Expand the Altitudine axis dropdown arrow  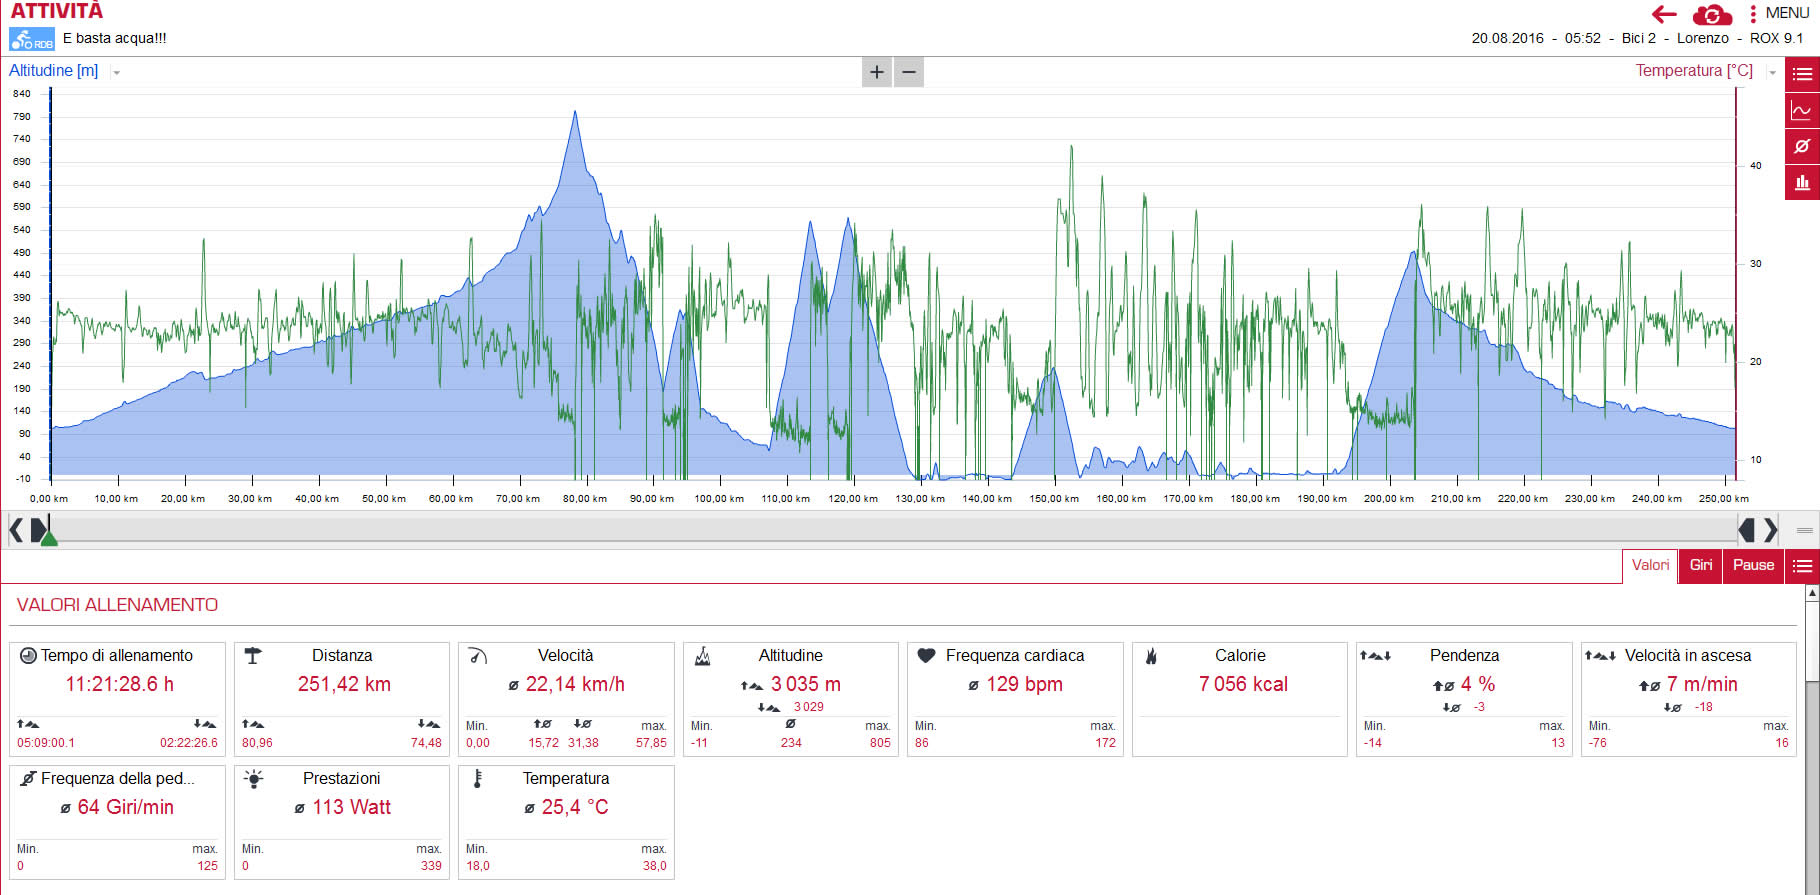(117, 73)
